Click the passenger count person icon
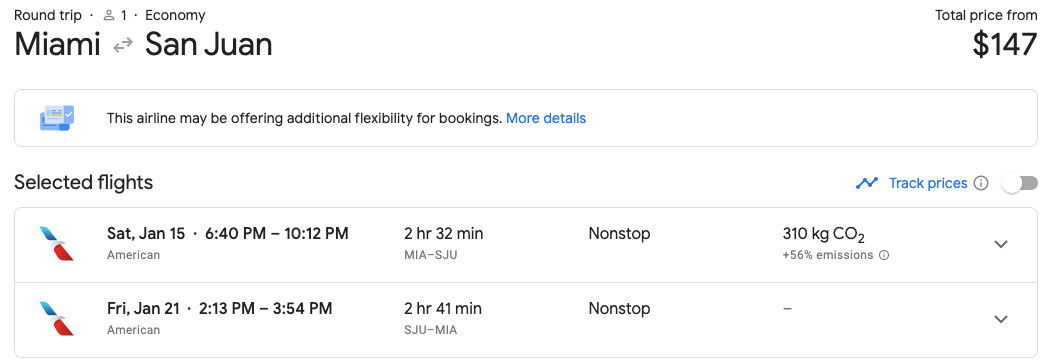This screenshot has height=361, width=1040. tap(109, 15)
